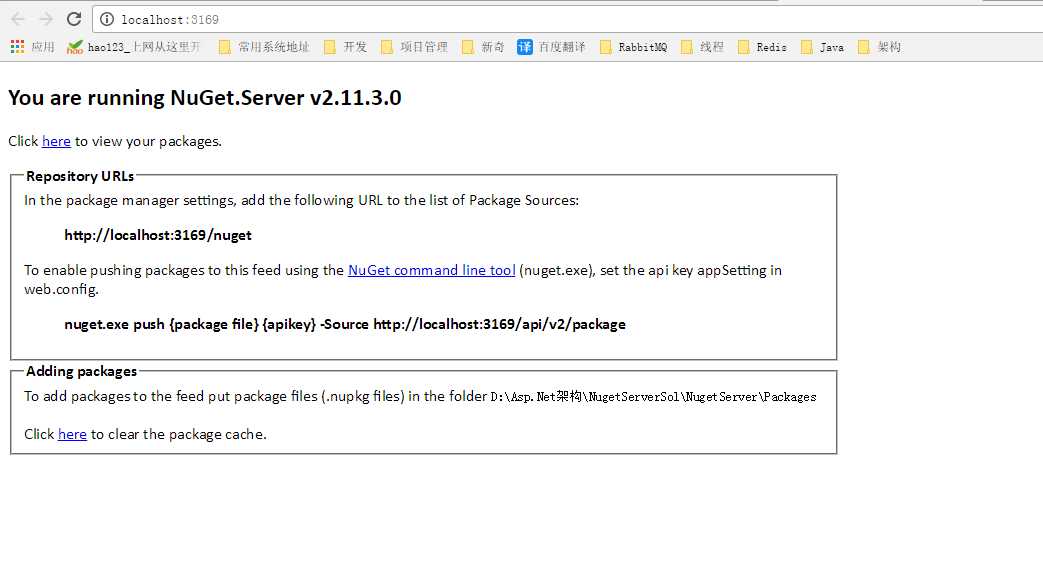The image size is (1043, 569).
Task: Click the site info icon in address bar
Action: pos(106,19)
